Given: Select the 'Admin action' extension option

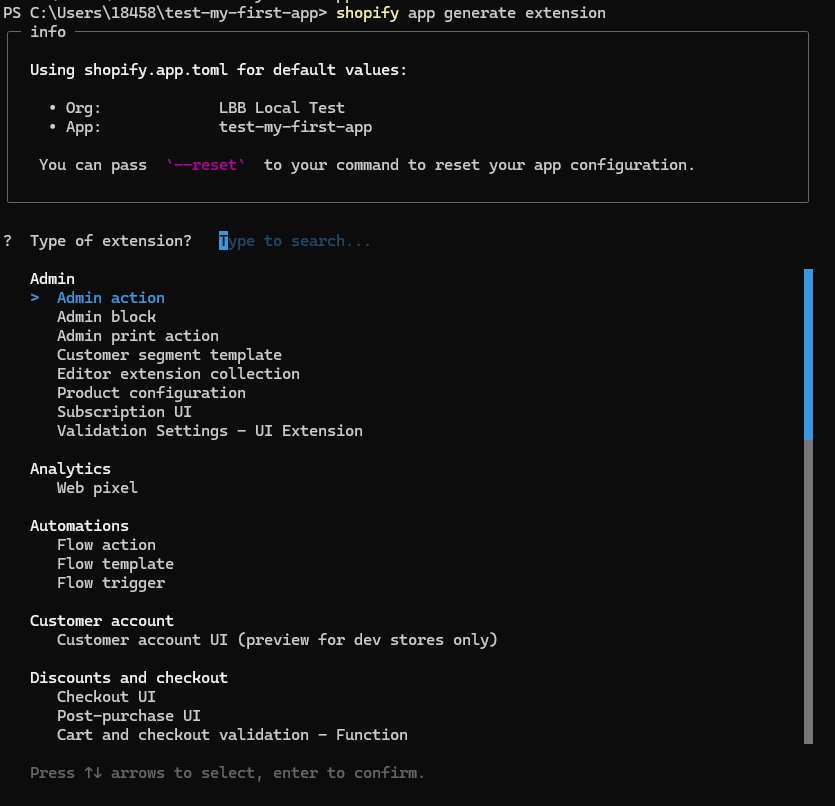Looking at the screenshot, I should click(111, 298).
